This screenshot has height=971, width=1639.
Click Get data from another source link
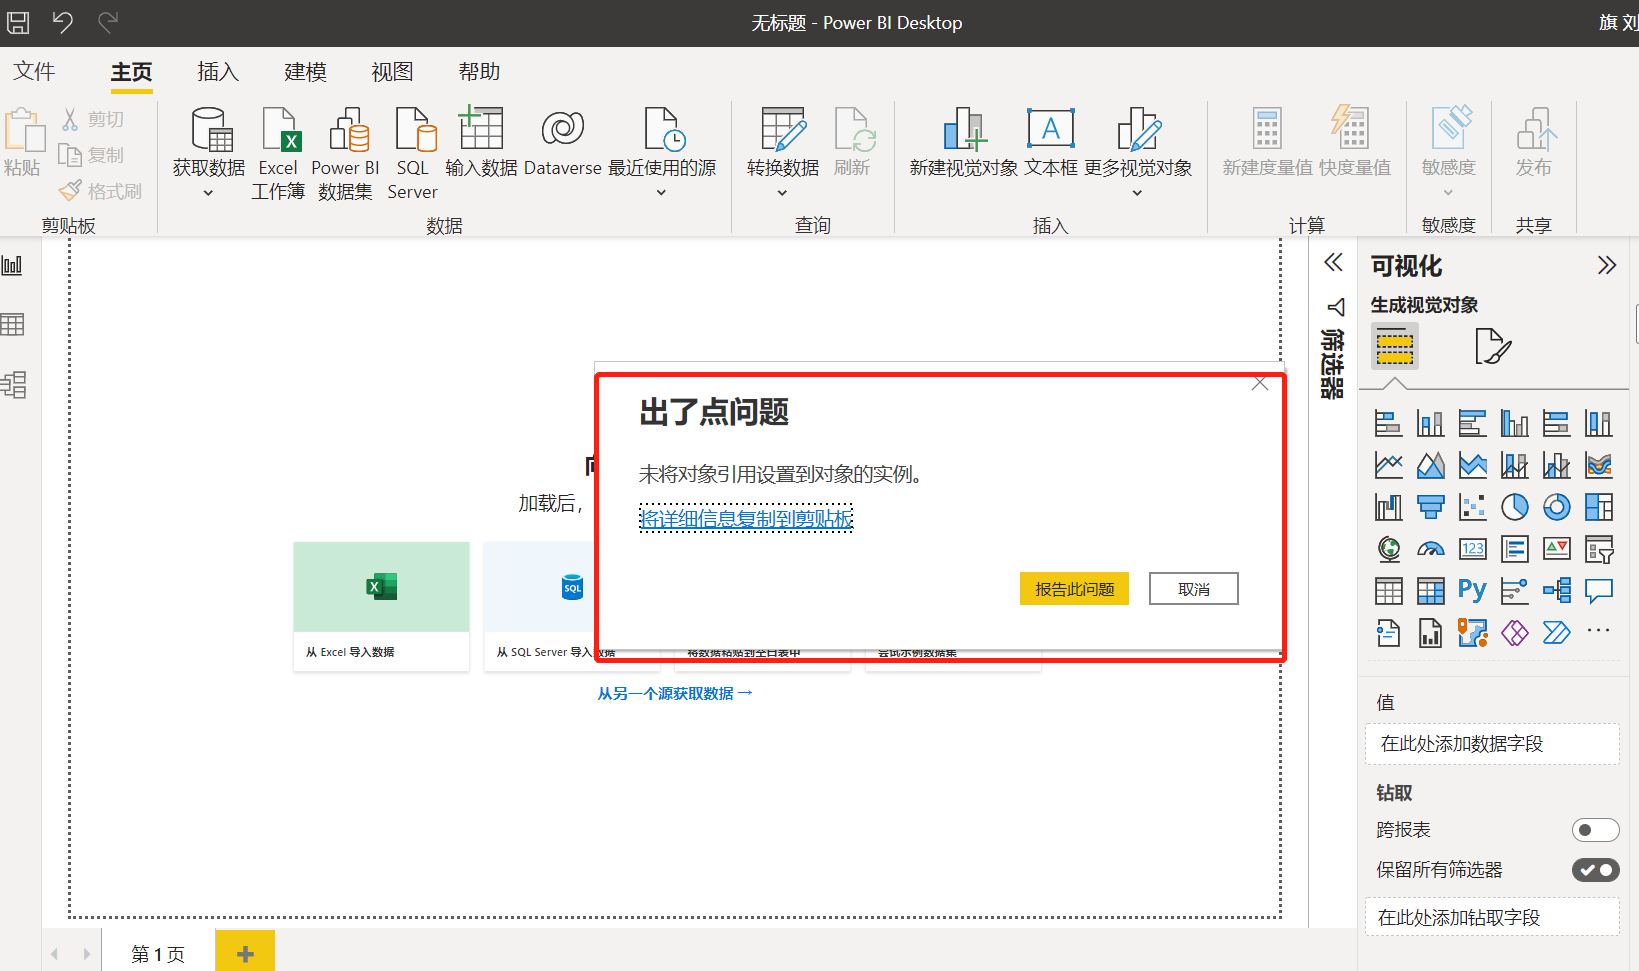point(675,693)
